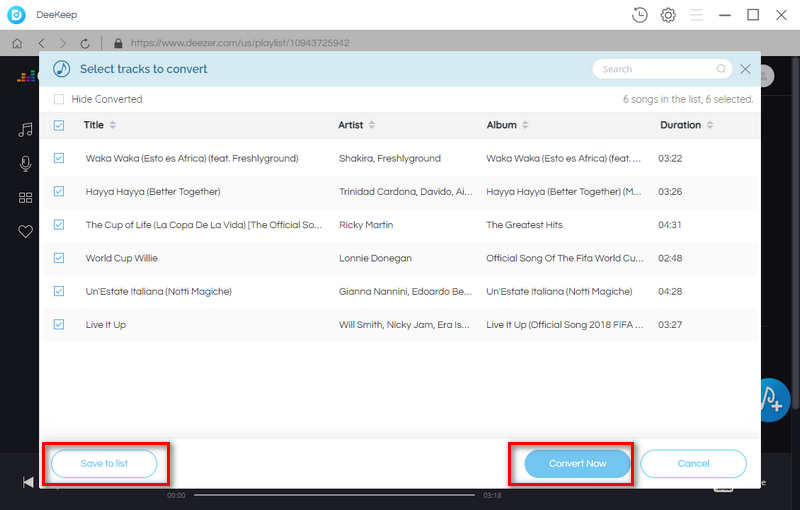
Task: Click the search magnifier icon
Action: (720, 69)
